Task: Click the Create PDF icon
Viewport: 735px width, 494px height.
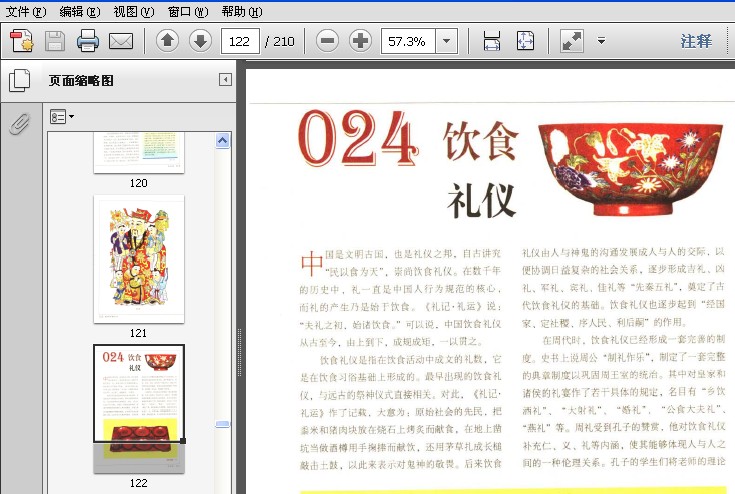Action: click(x=22, y=41)
